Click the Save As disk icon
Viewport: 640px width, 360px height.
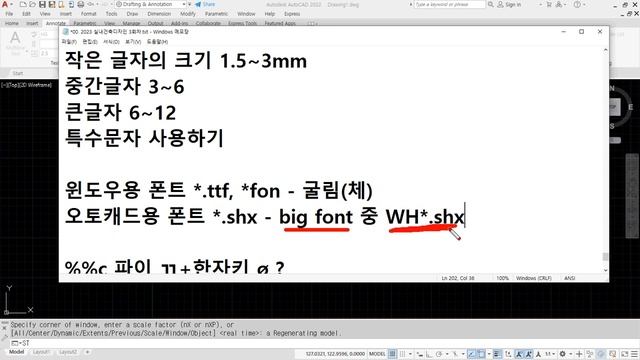click(52, 4)
